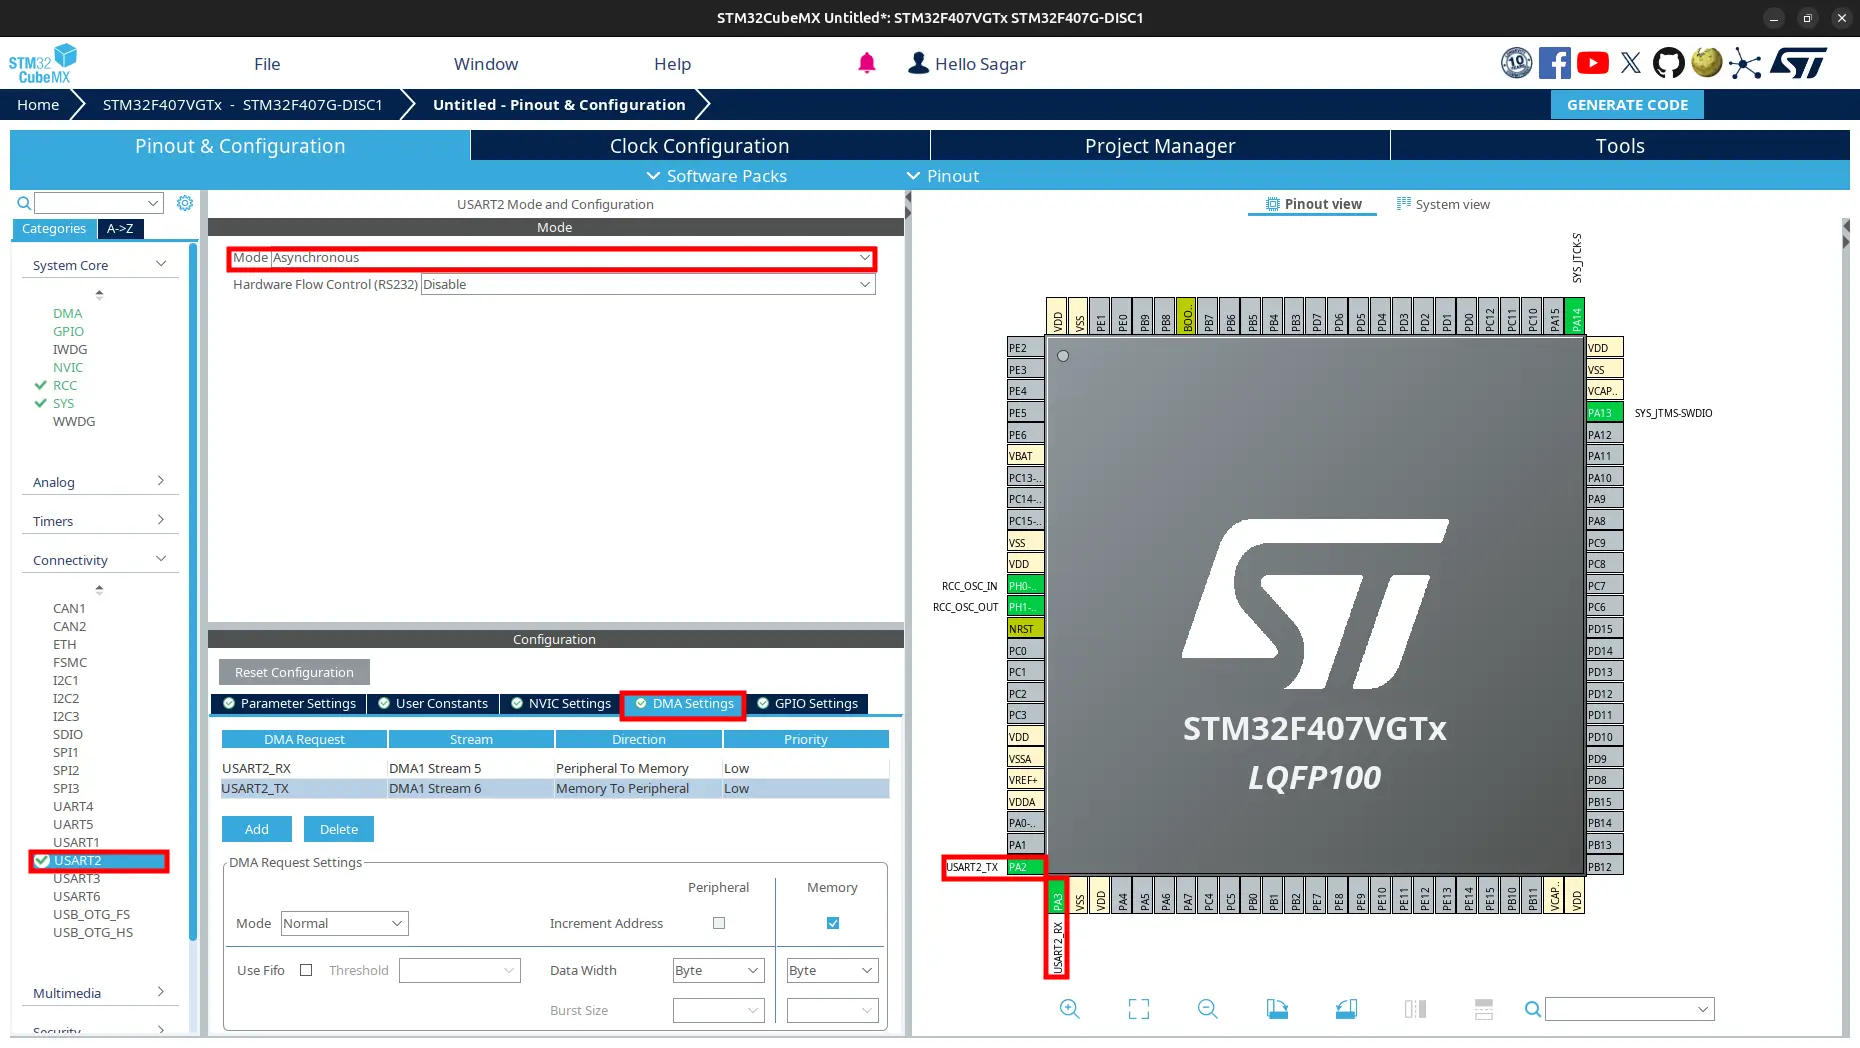Zoom out on the pinout view

pyautogui.click(x=1208, y=1009)
